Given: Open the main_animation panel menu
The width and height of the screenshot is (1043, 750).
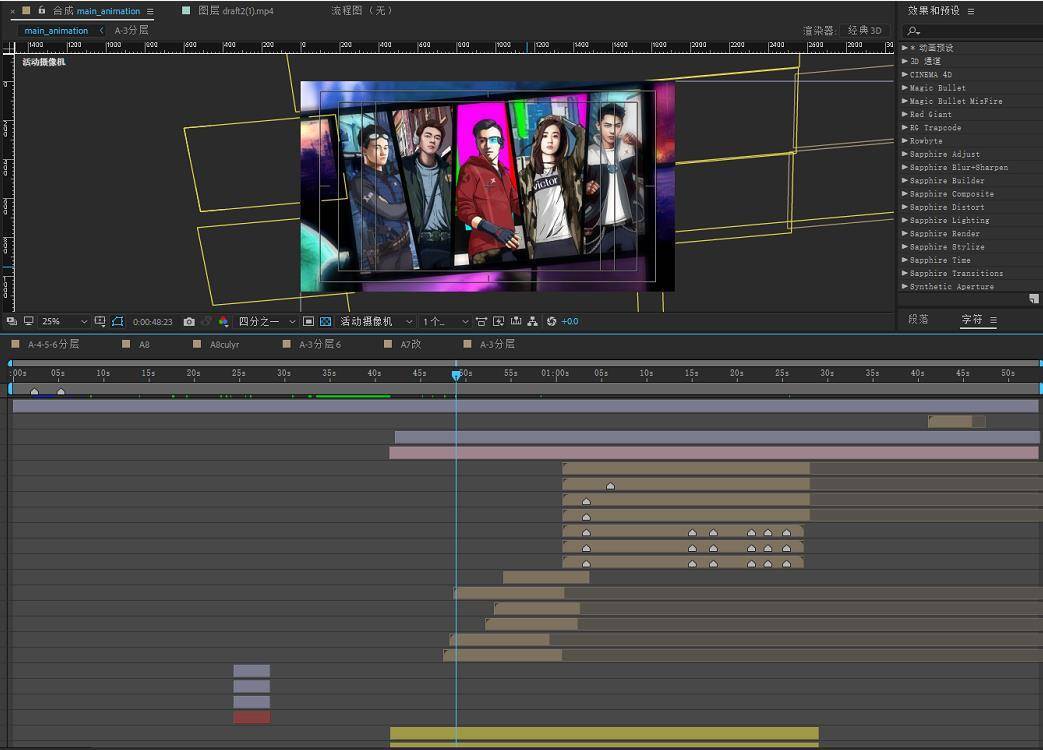Looking at the screenshot, I should pos(150,11).
